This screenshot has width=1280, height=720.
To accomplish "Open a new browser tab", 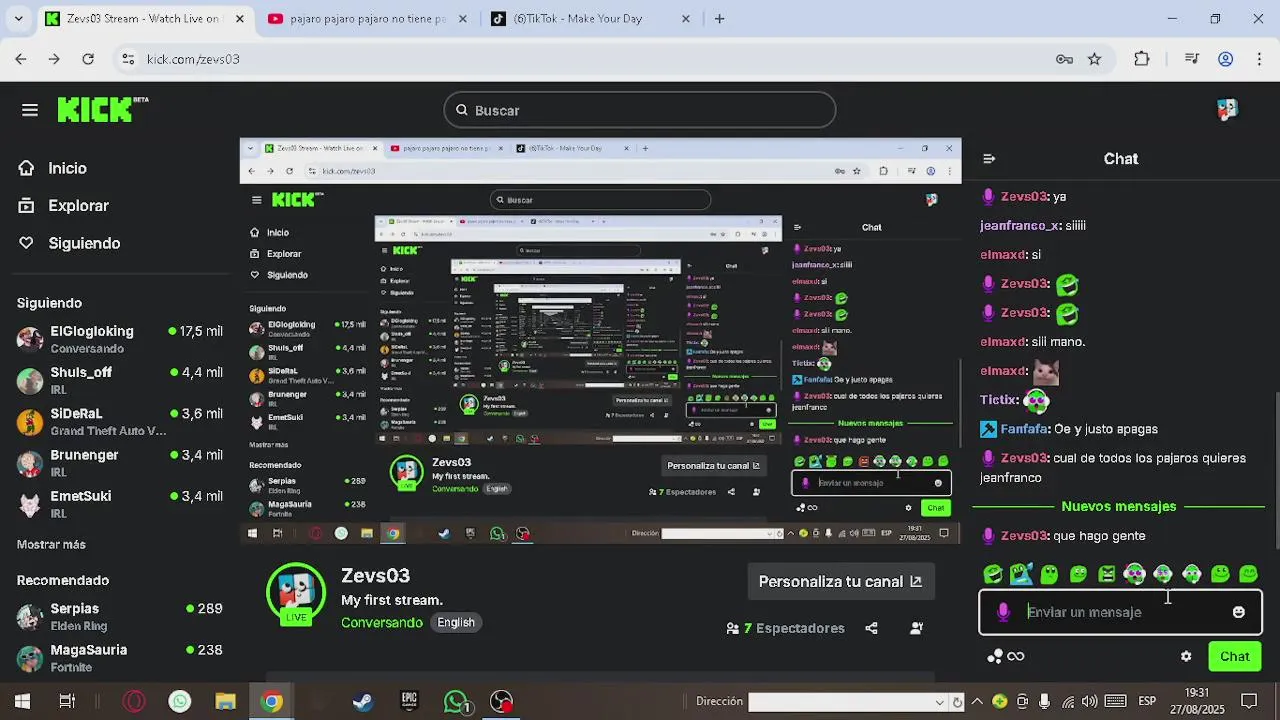I will pos(719,19).
